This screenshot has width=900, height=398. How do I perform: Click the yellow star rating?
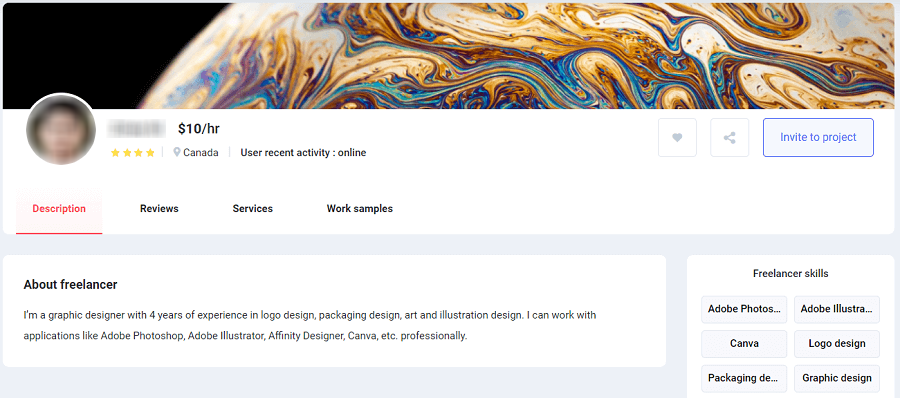tap(133, 153)
